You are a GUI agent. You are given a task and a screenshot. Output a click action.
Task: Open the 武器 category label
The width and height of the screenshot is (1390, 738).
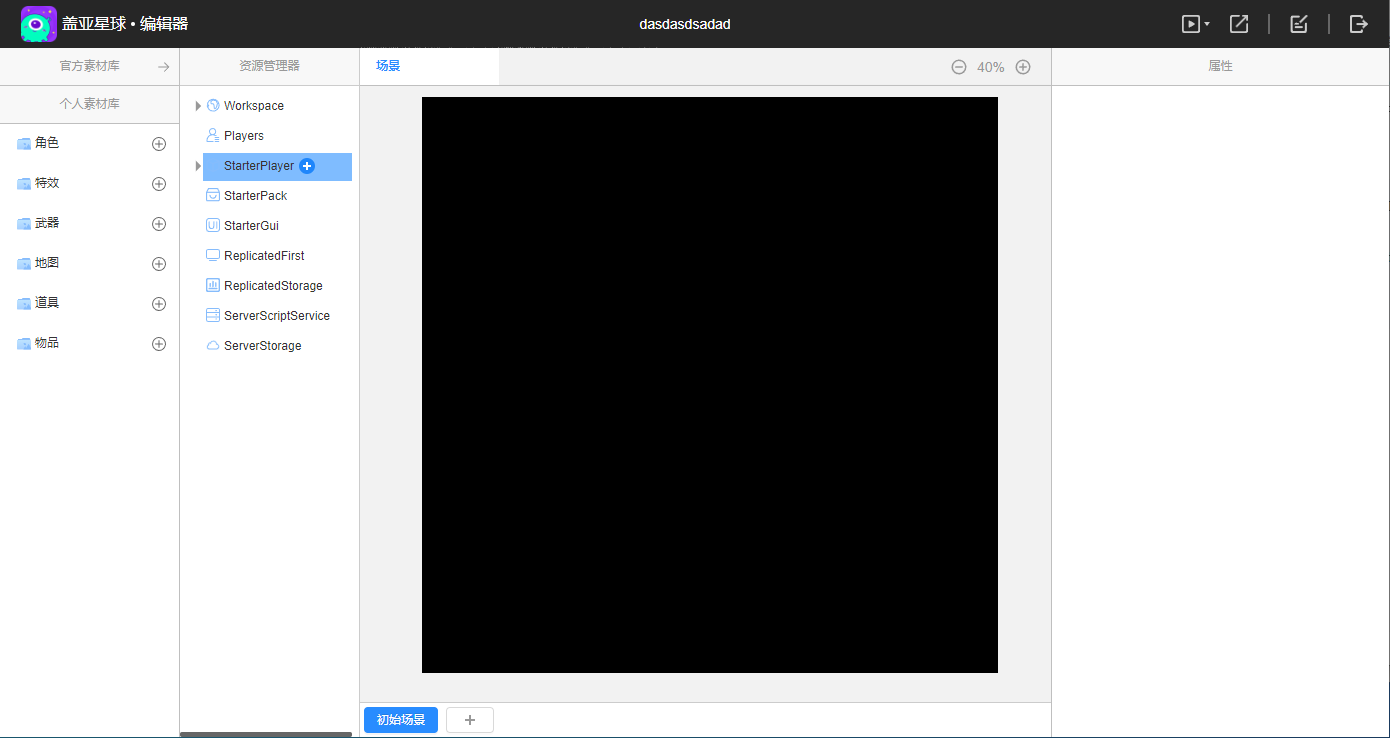coord(47,223)
